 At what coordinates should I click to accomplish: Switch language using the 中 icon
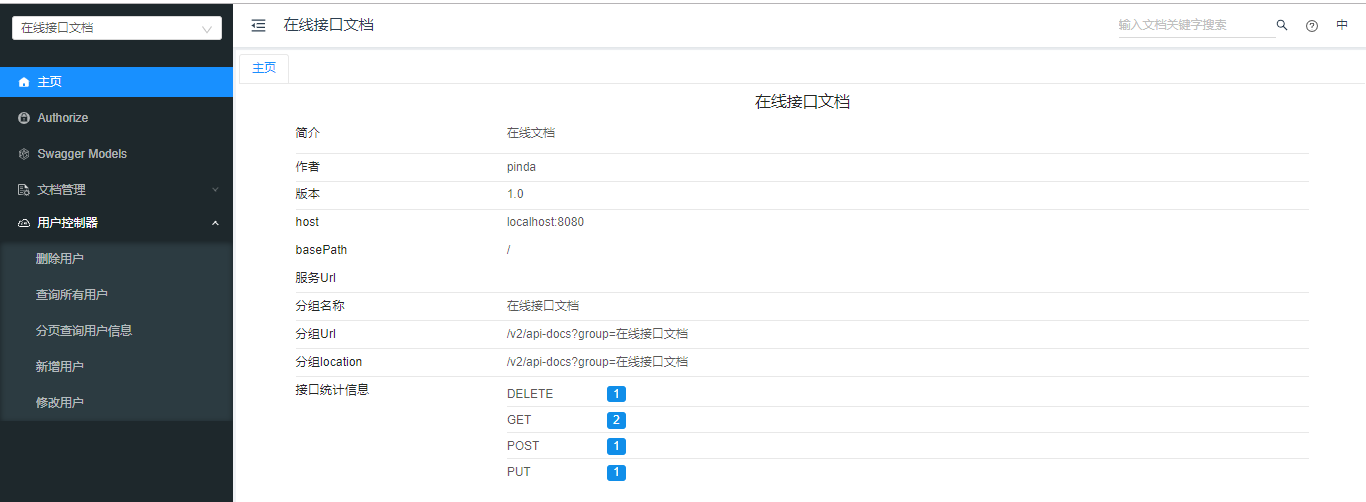pos(1342,25)
